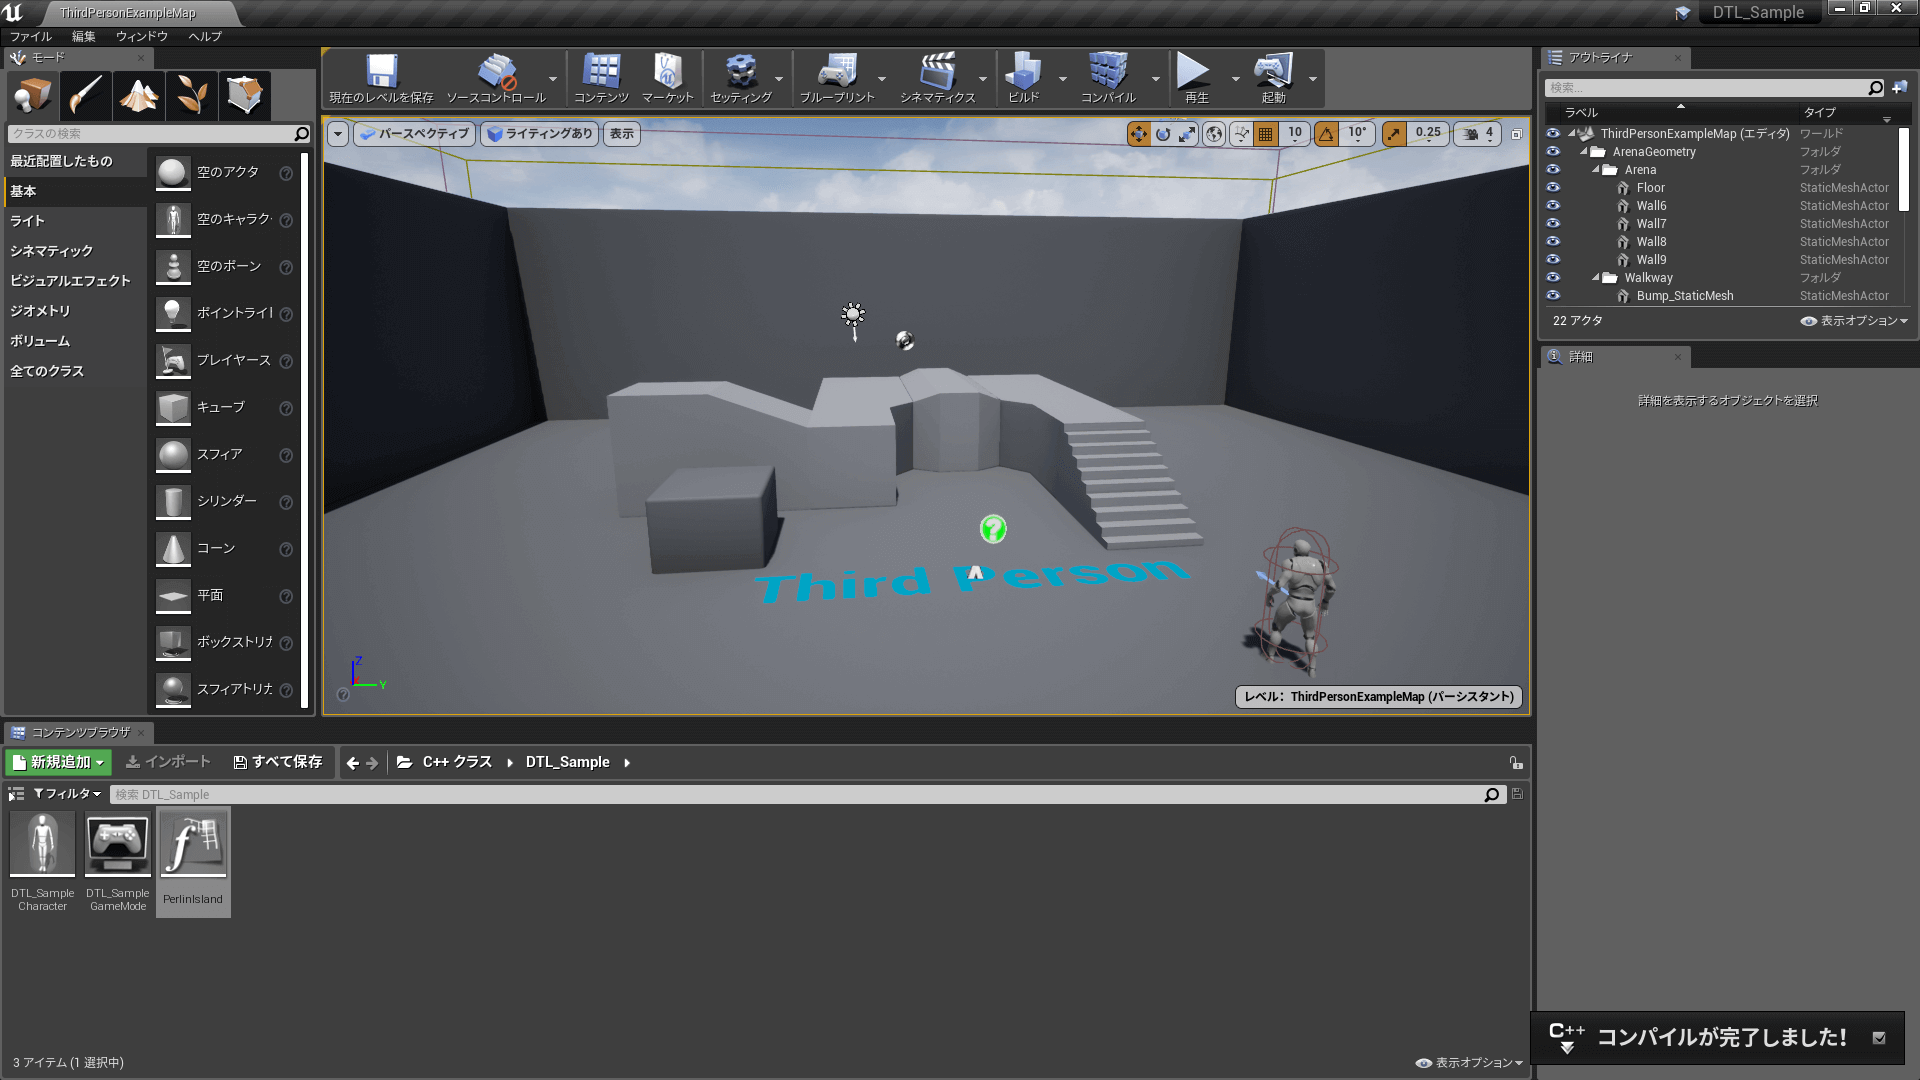Toggle visibility of Wall8 actor
Screen dimensions: 1920x1080
[x=1553, y=242]
